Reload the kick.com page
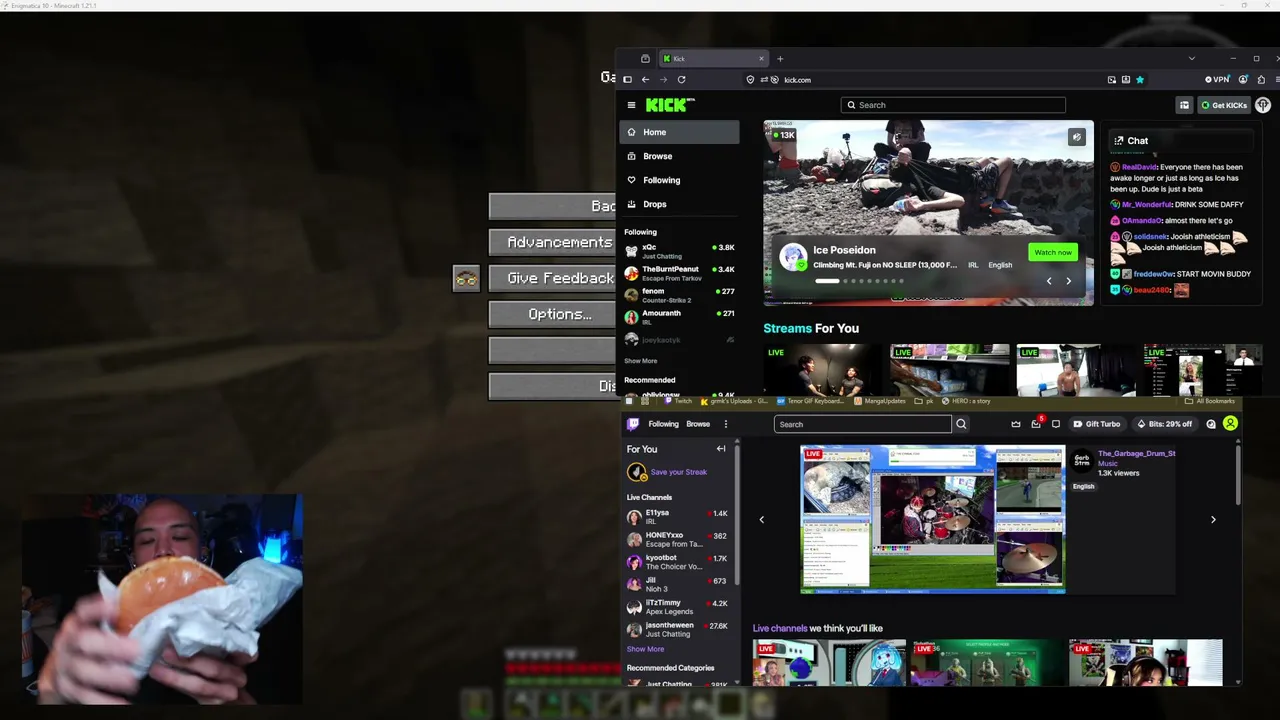The image size is (1280, 720). (x=681, y=80)
